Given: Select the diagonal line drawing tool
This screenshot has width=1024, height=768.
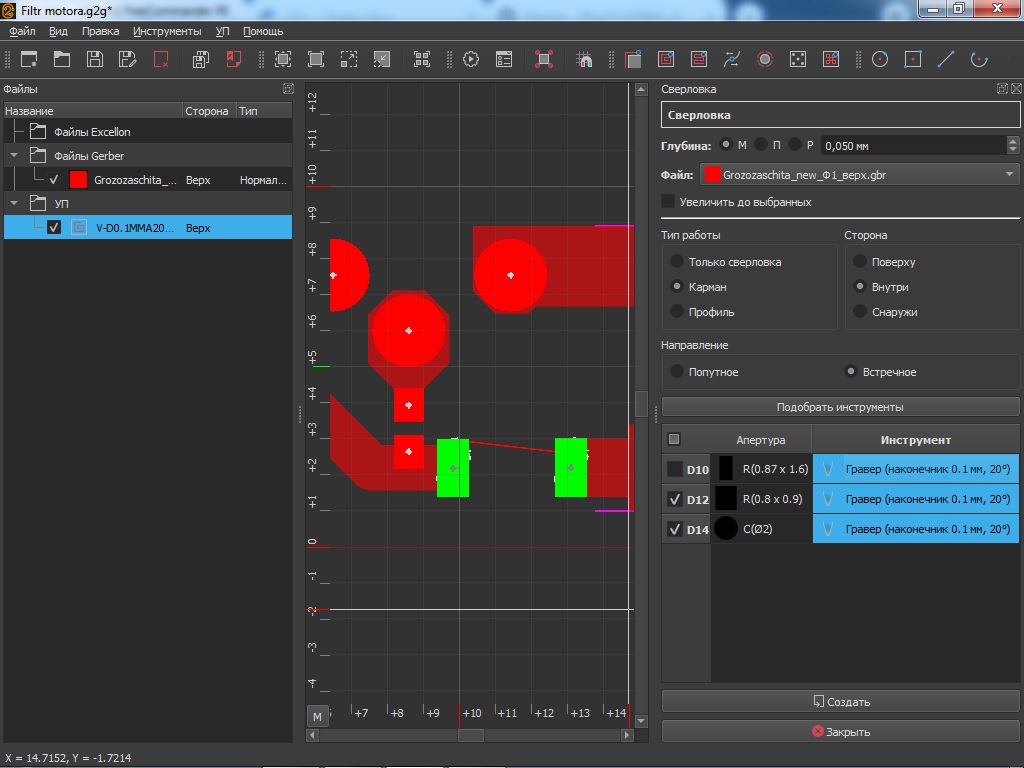Looking at the screenshot, I should click(x=945, y=59).
